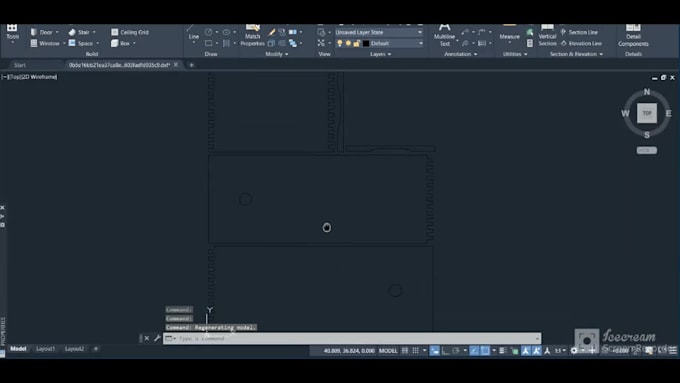Select the Circle draw tool
680x383 pixels.
pyautogui.click(x=209, y=32)
